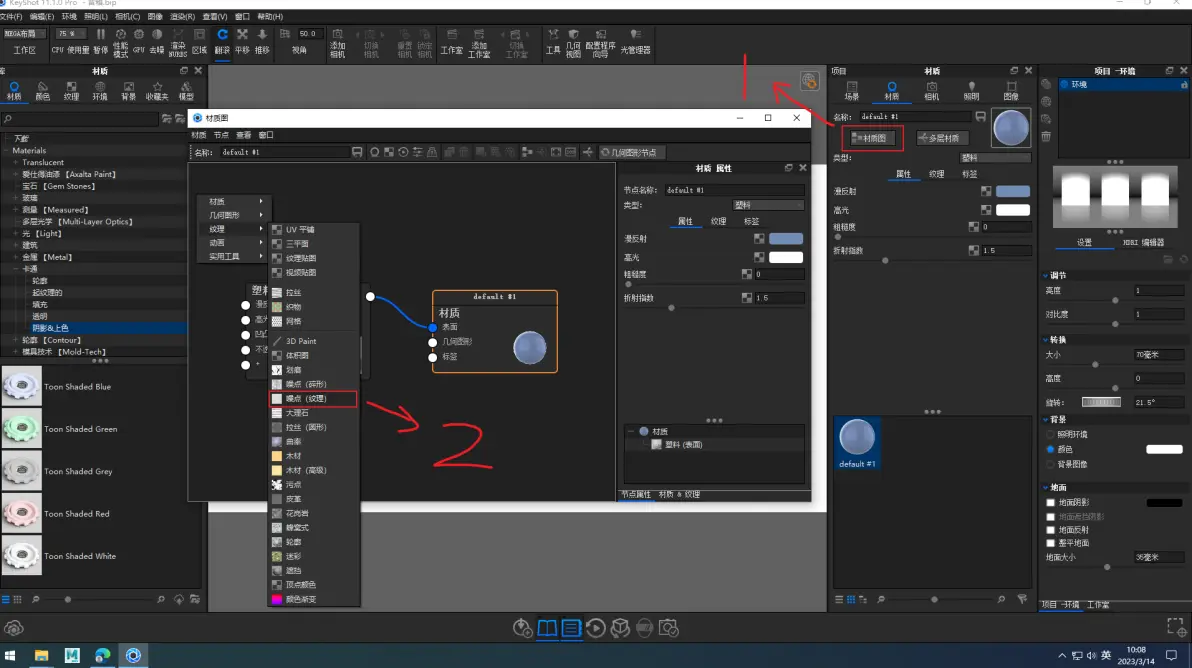1192x668 pixels.
Task: Open the Nodes (节点) menu in Material Graph
Action: click(x=220, y=135)
